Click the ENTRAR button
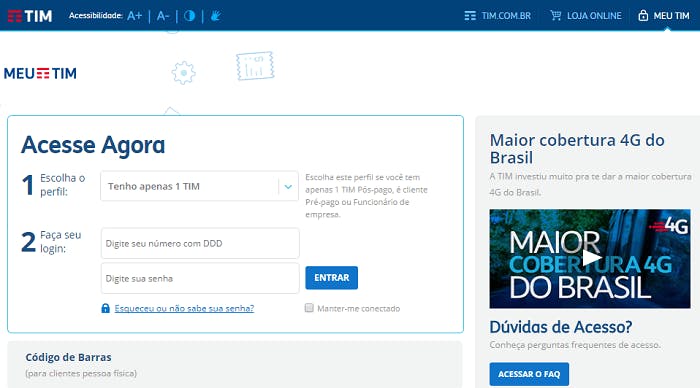700x388 pixels. [331, 278]
